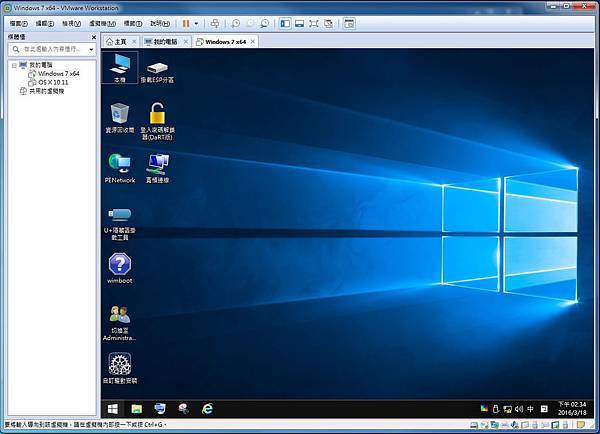Click the tool icon beside Internet Explorer

coord(184,409)
